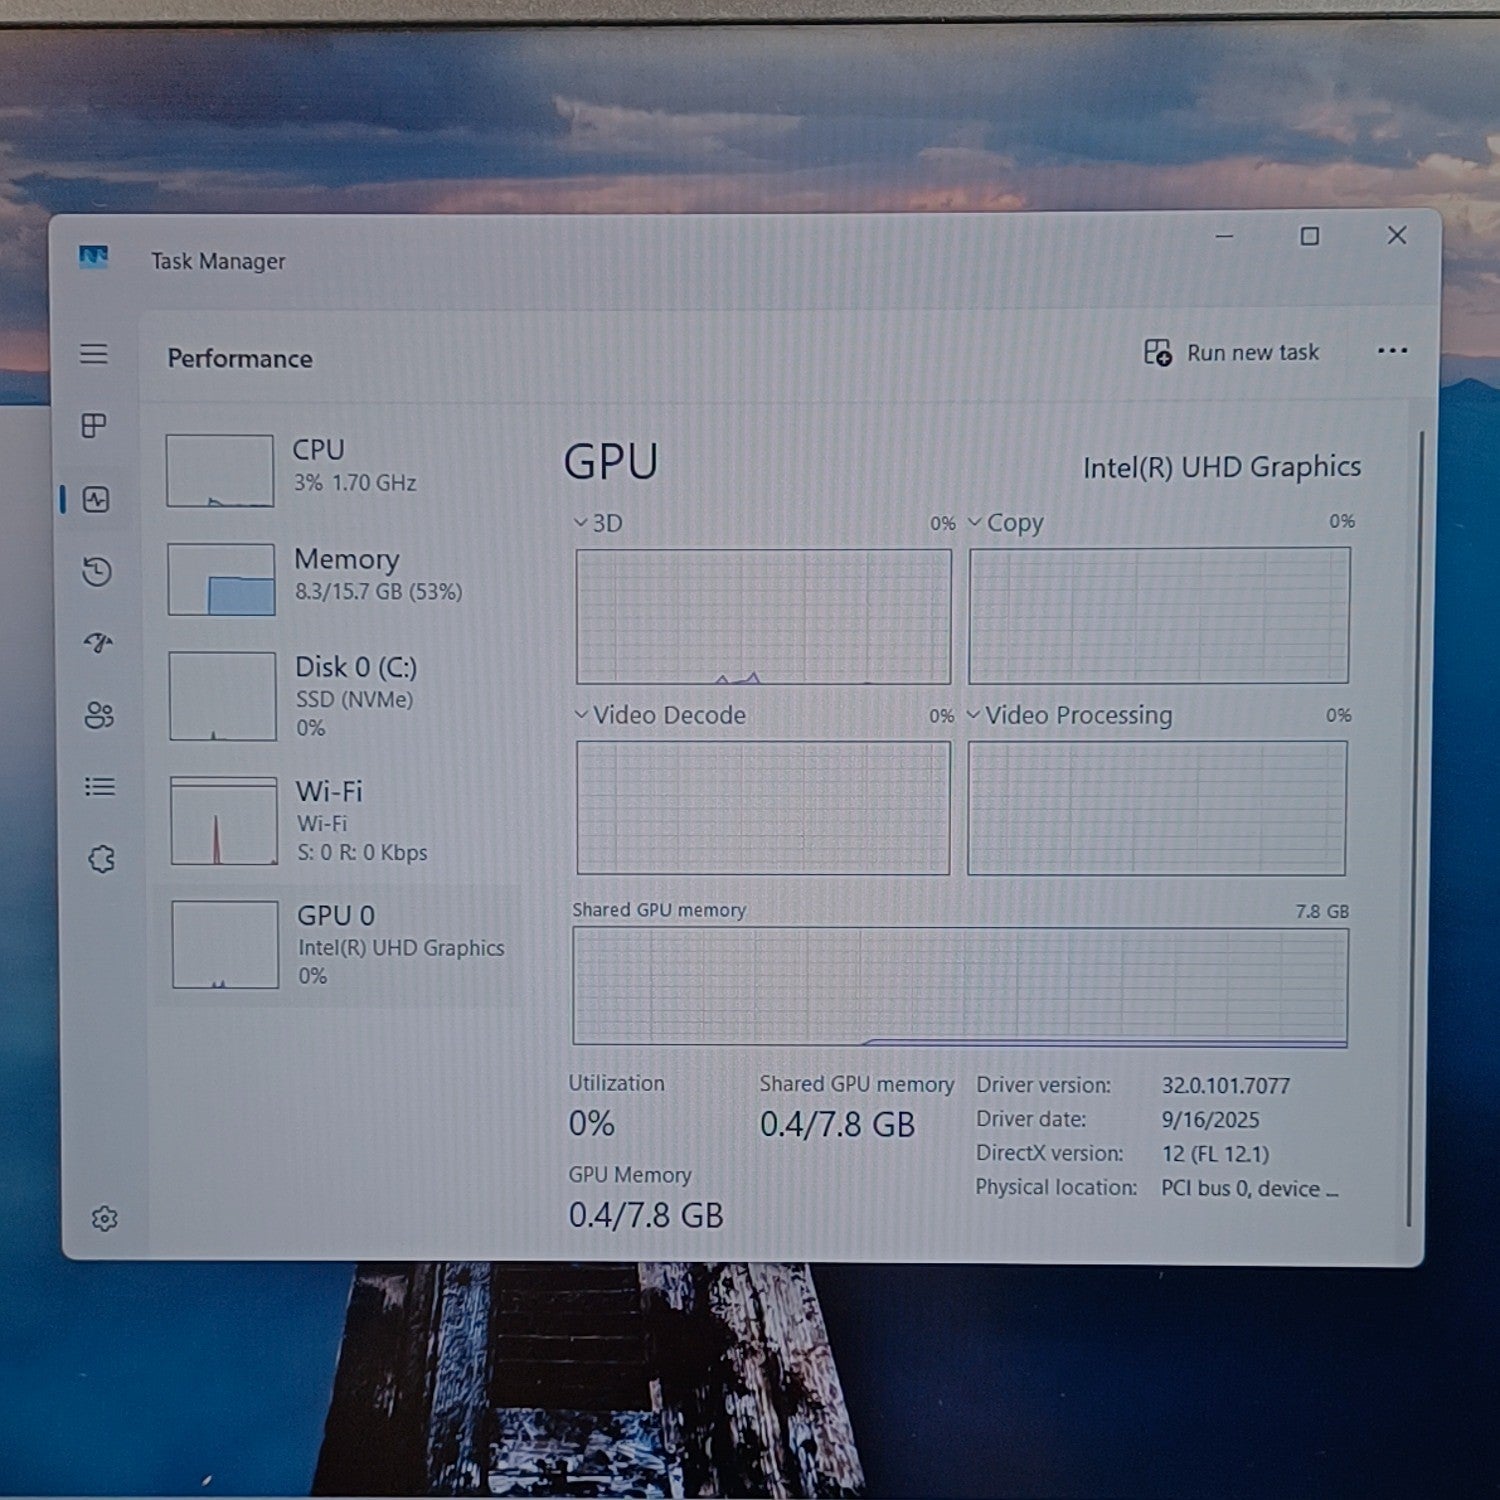This screenshot has height=1500, width=1500.
Task: Click the driver version 32.0.101.7077
Action: (x=1226, y=1085)
